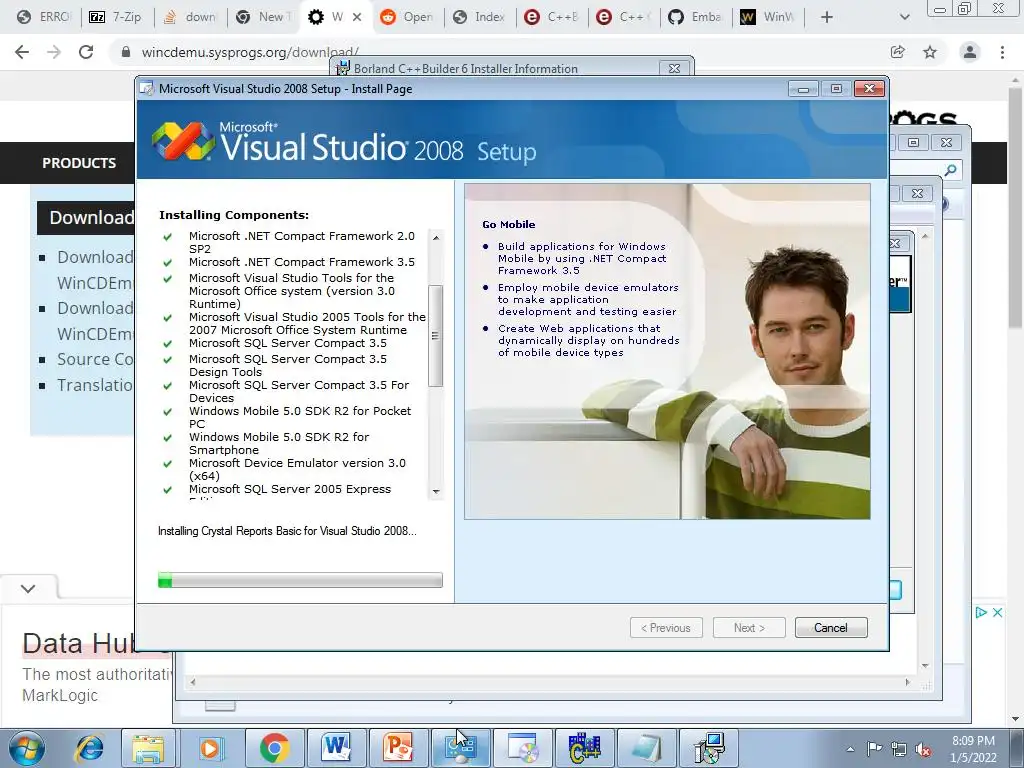Click the Go Mobile promotional image
This screenshot has width=1024, height=768.
[667, 351]
